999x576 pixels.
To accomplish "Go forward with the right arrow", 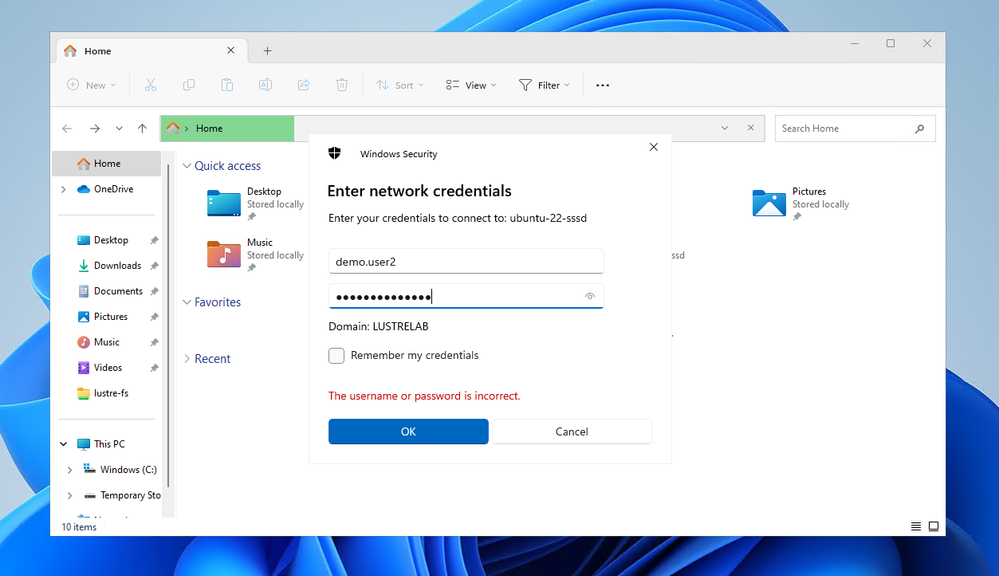I will 95,129.
